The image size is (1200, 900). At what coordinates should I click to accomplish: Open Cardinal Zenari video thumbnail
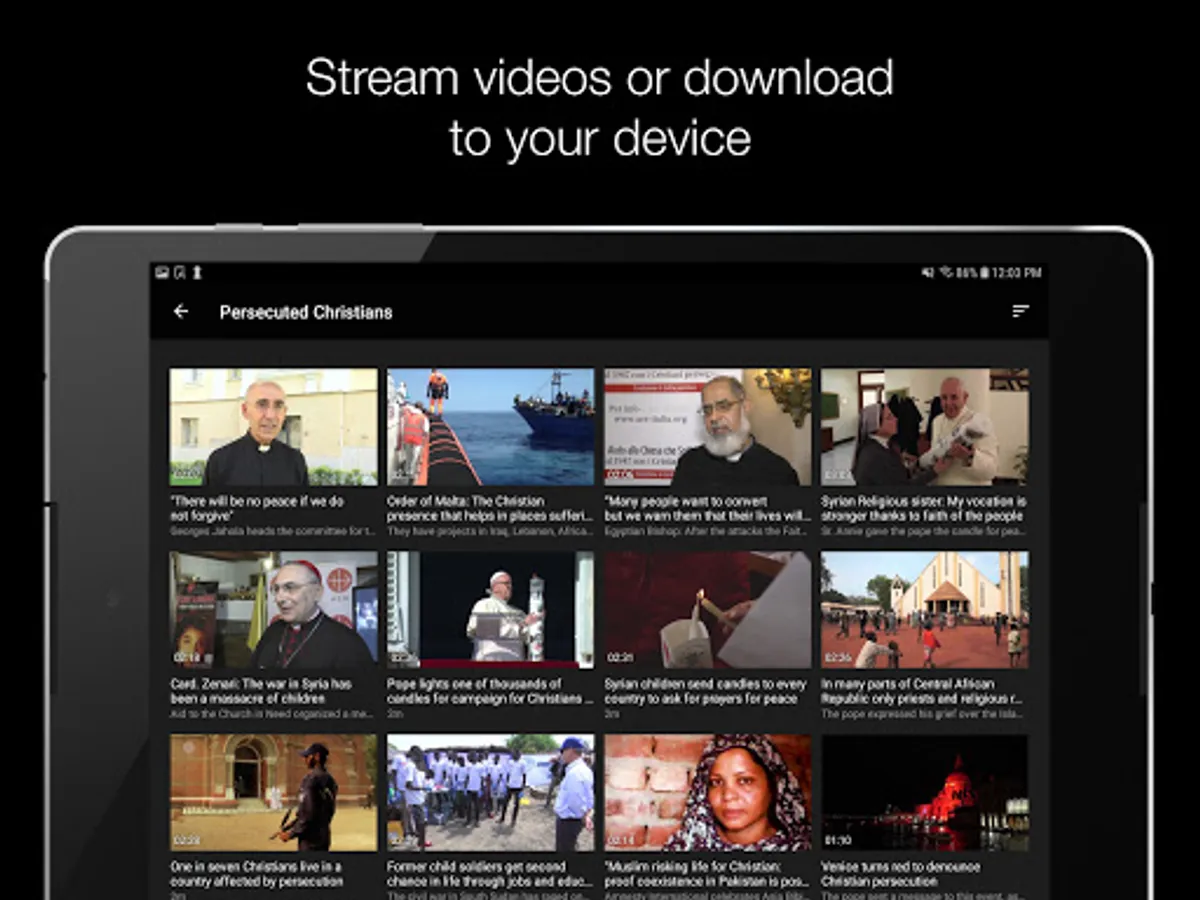coord(273,610)
